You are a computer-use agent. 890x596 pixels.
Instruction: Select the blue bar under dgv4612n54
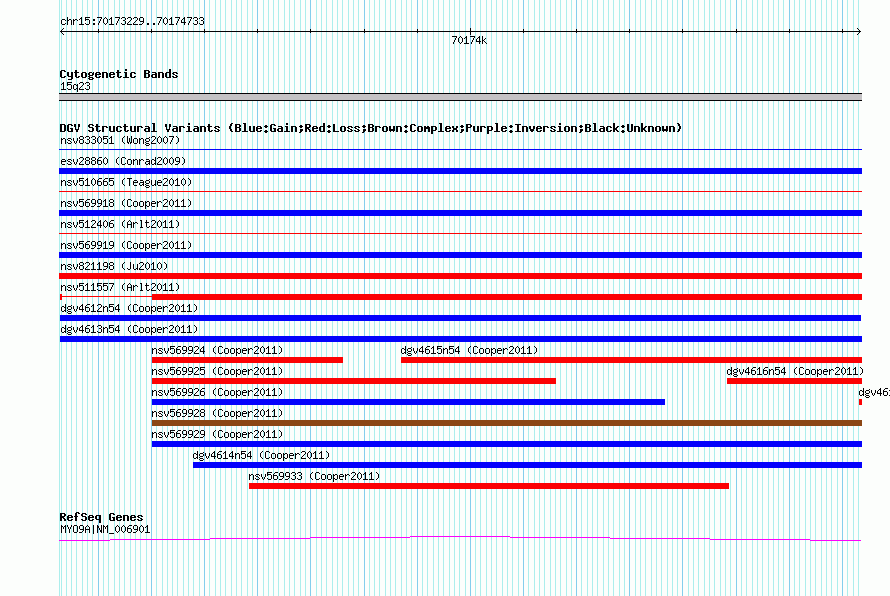460,318
